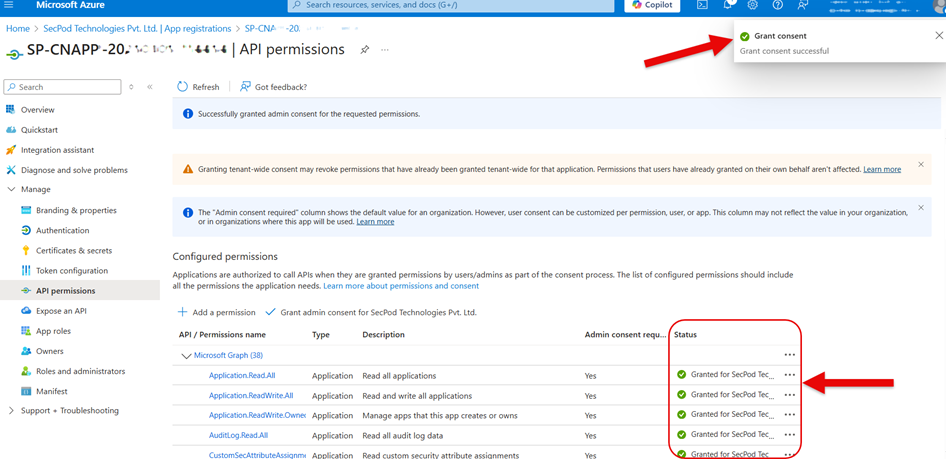Open more options for Application.Read.All row
Image resolution: width=946 pixels, height=459 pixels.
[789, 375]
